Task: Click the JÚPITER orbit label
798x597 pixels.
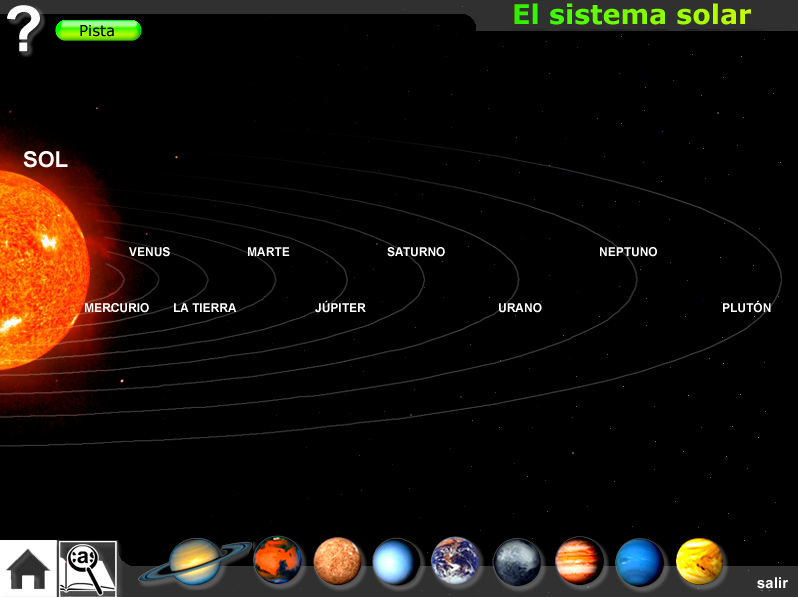Action: tap(340, 307)
